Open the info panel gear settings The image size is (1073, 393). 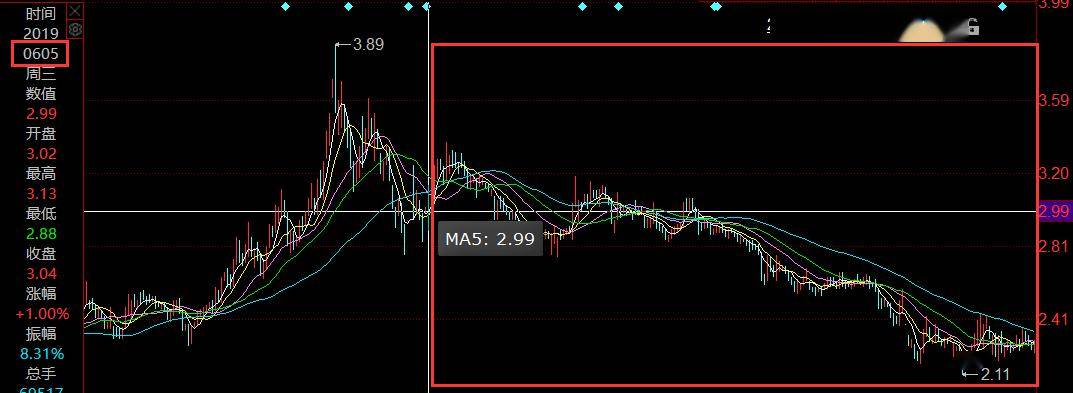[x=75, y=29]
